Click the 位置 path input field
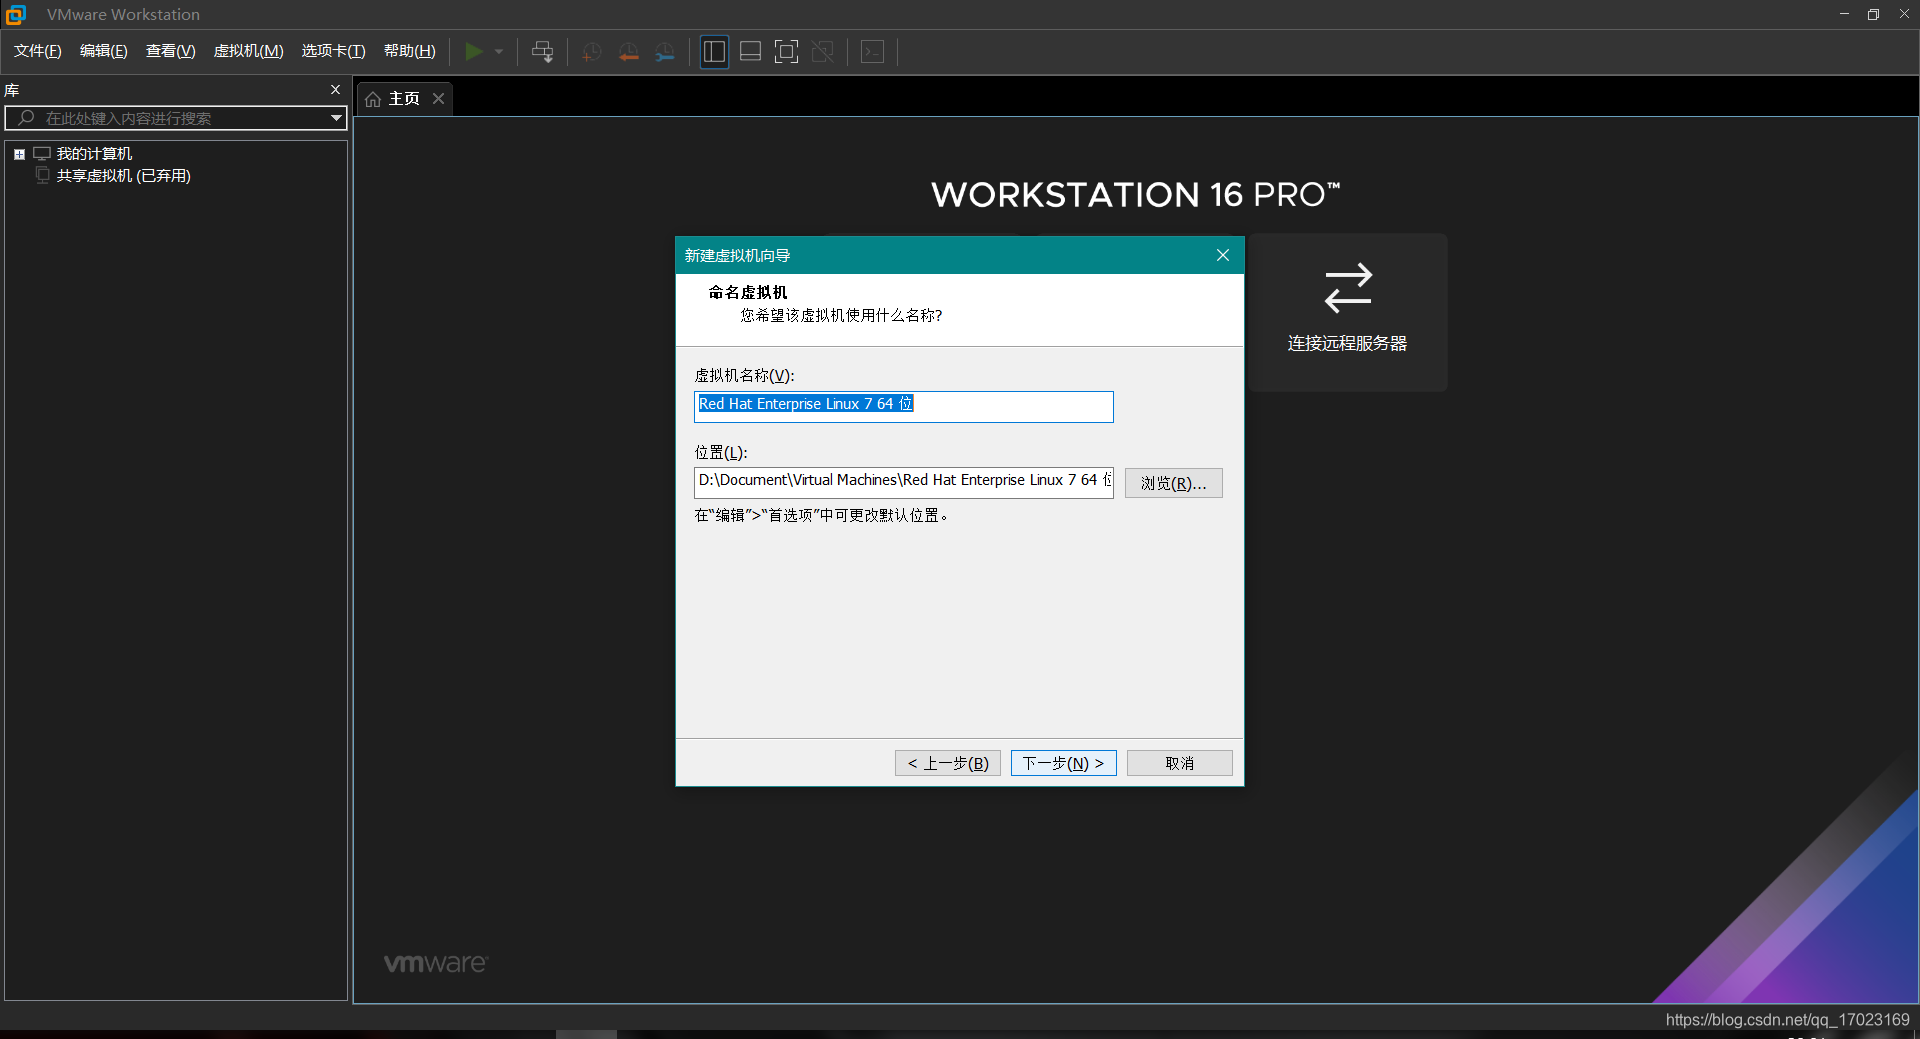1920x1039 pixels. (903, 482)
